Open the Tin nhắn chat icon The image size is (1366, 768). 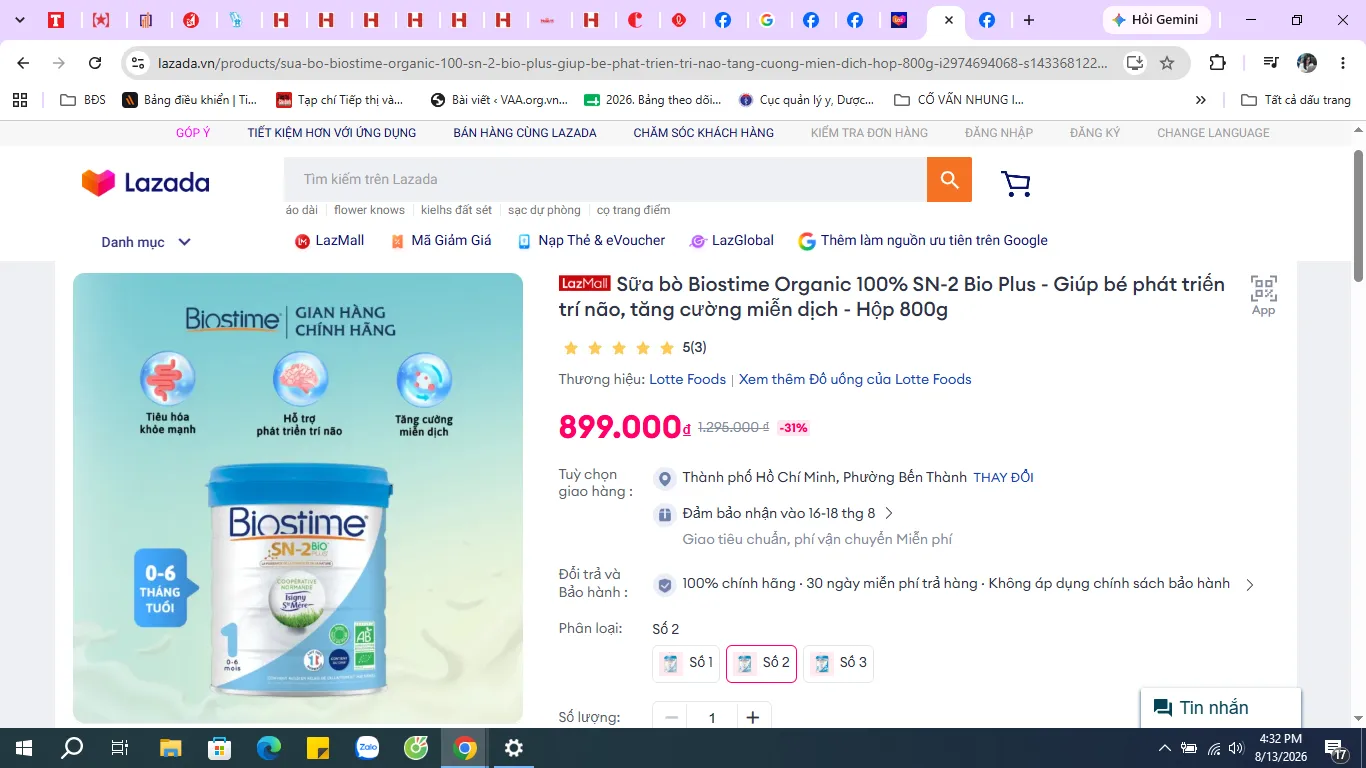[x=1163, y=708]
